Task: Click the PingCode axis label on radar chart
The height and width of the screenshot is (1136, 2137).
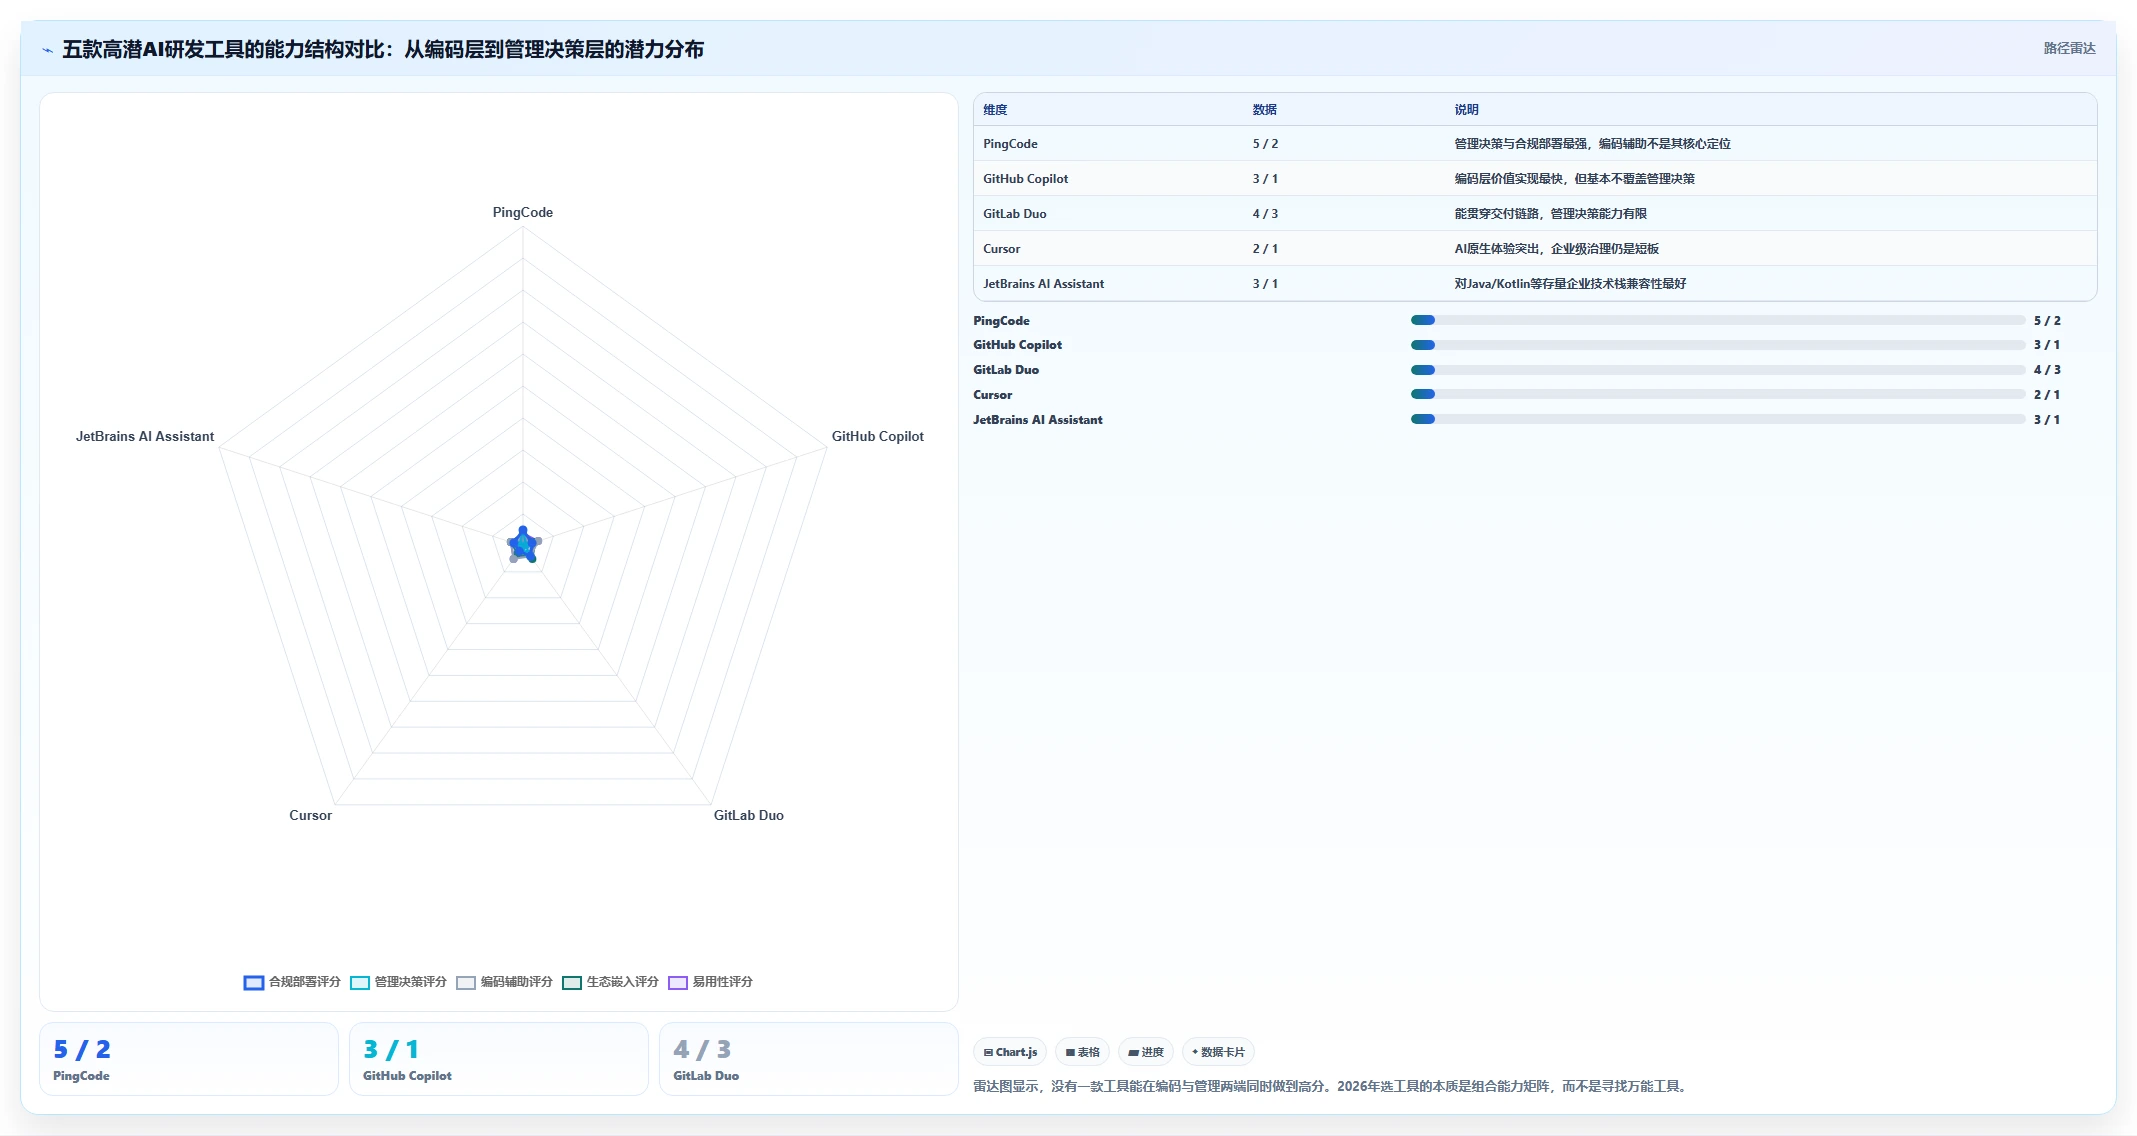Action: (x=522, y=212)
